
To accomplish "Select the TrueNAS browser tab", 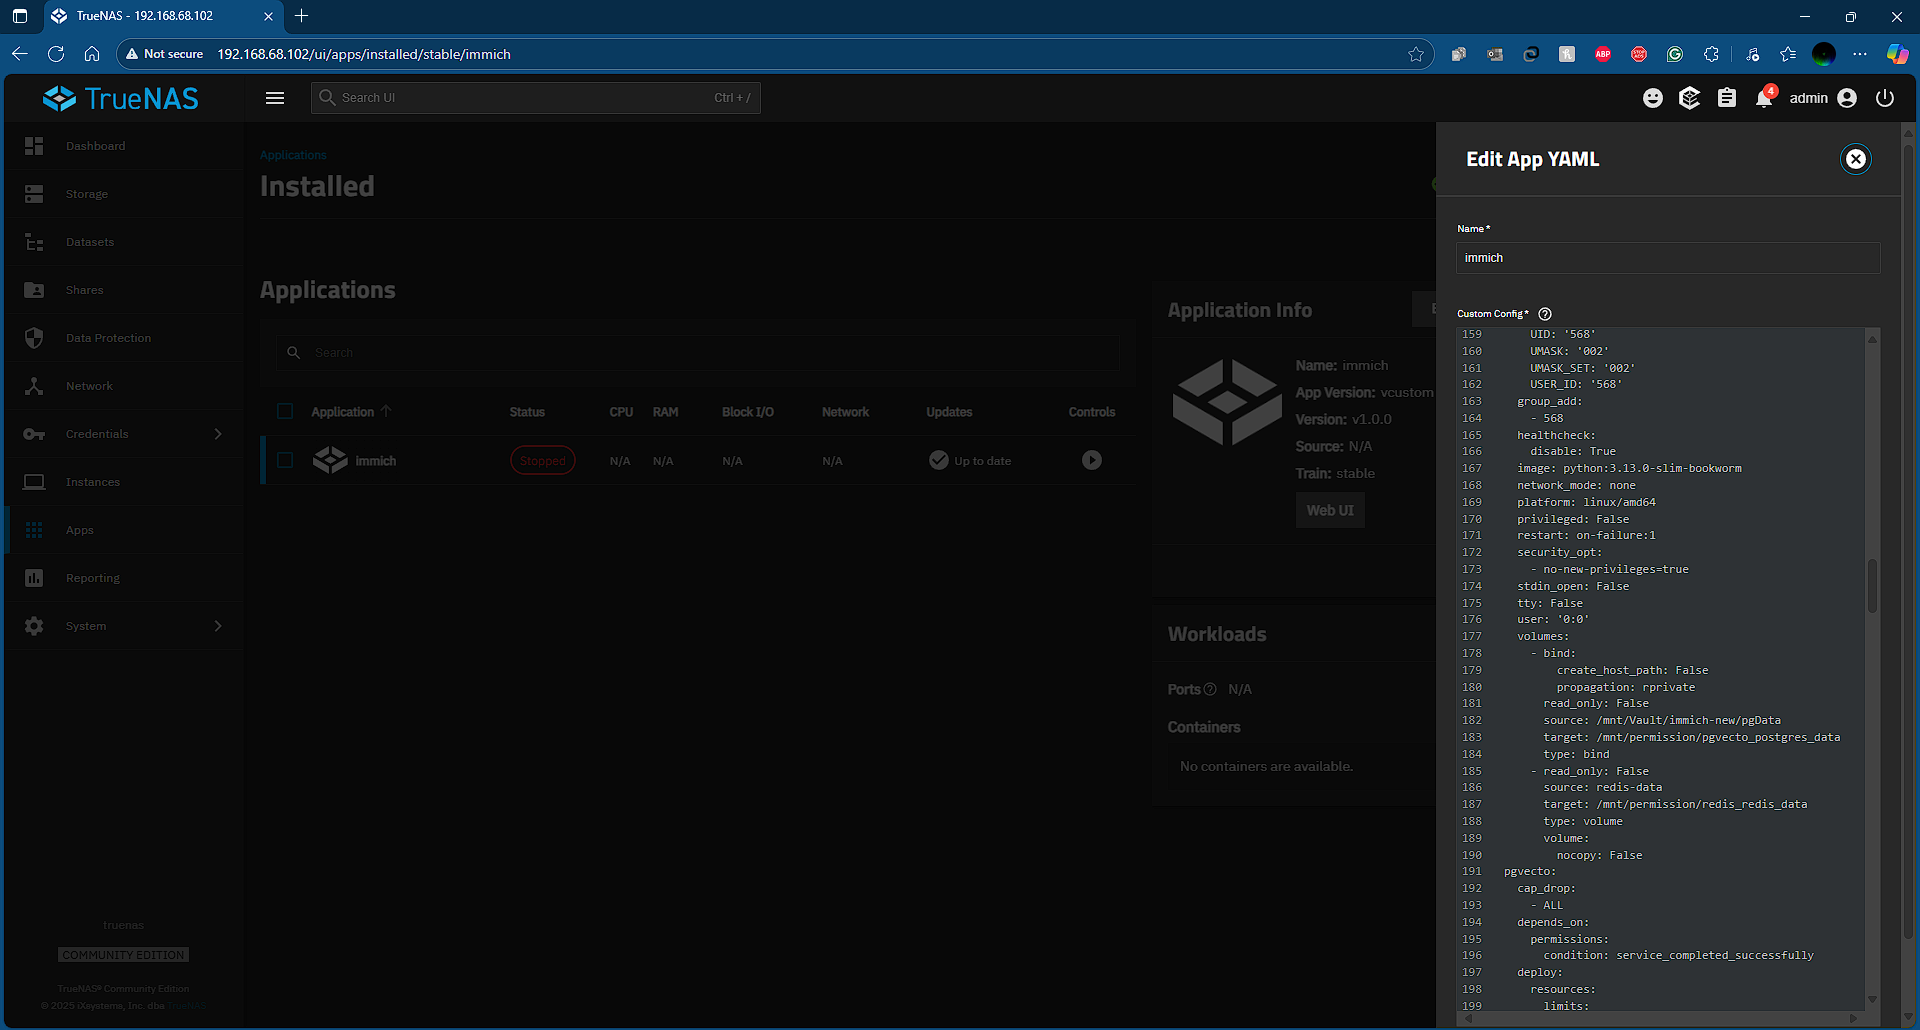I will 163,16.
